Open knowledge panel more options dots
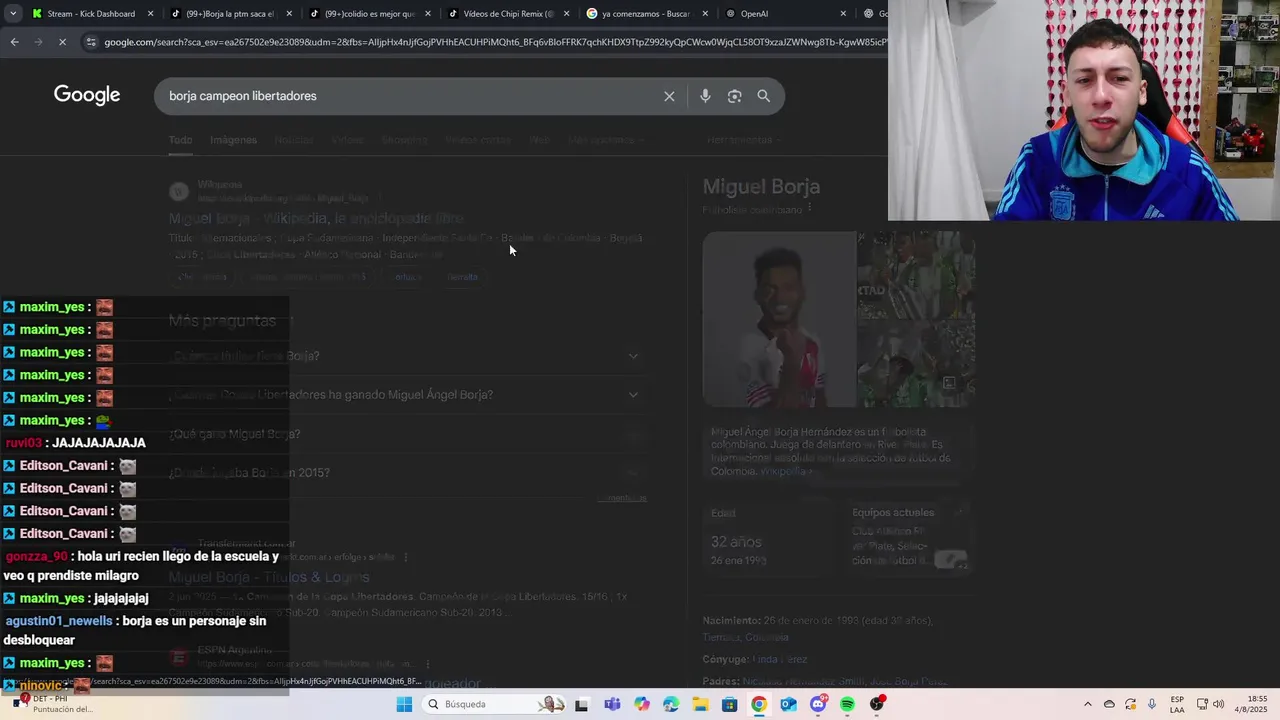 click(809, 209)
